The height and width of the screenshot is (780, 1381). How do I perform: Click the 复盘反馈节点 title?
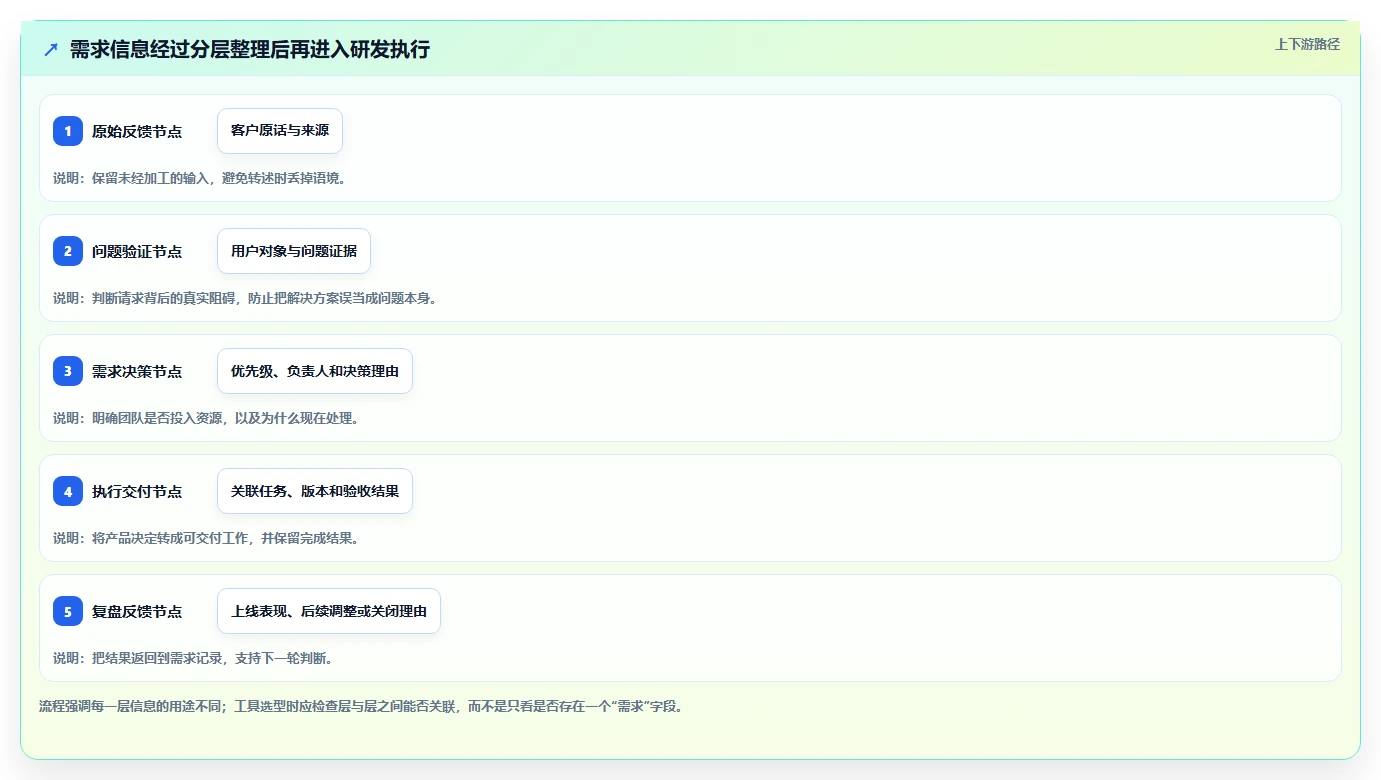click(137, 611)
